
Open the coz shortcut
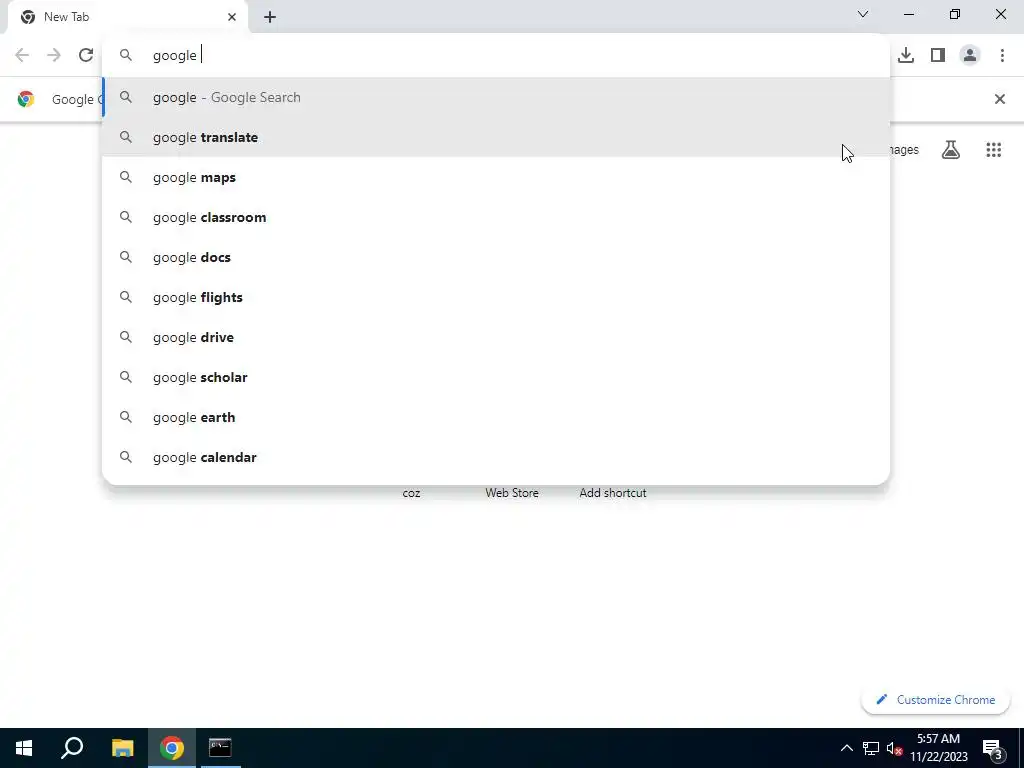click(411, 493)
